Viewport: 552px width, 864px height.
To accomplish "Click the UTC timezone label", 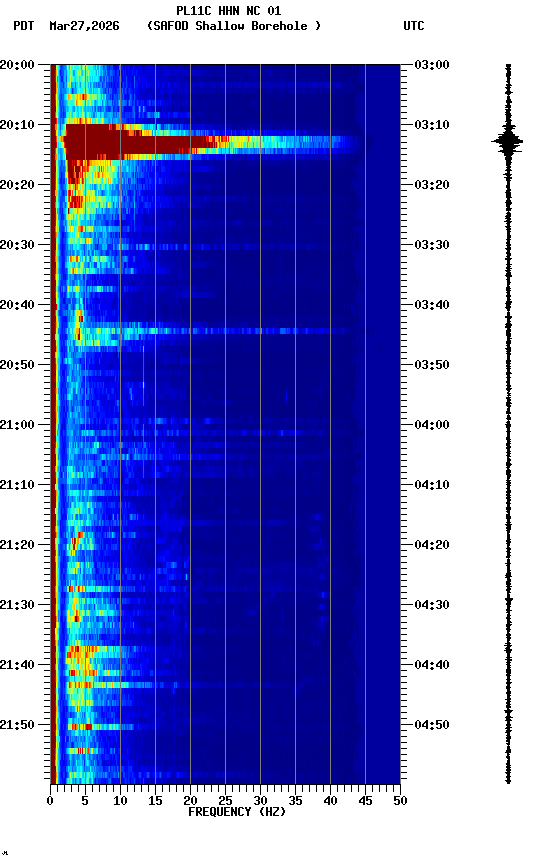I will pyautogui.click(x=414, y=26).
